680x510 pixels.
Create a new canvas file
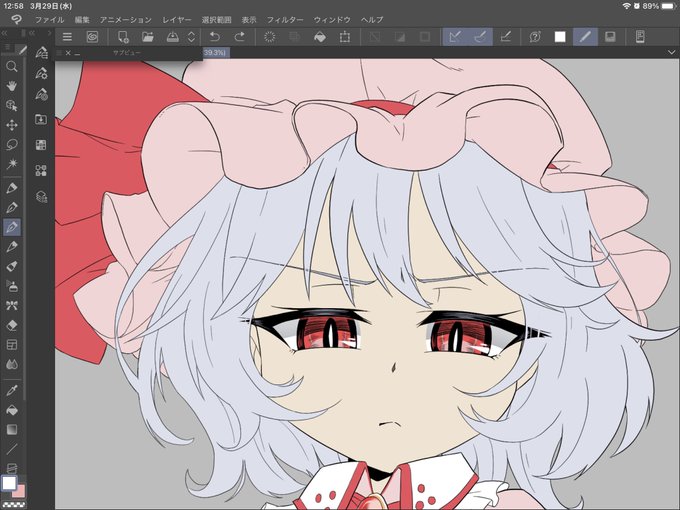pos(123,37)
